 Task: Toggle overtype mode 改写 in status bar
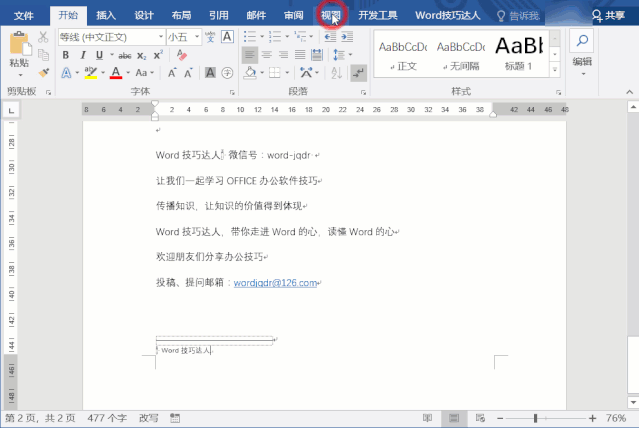[x=148, y=418]
